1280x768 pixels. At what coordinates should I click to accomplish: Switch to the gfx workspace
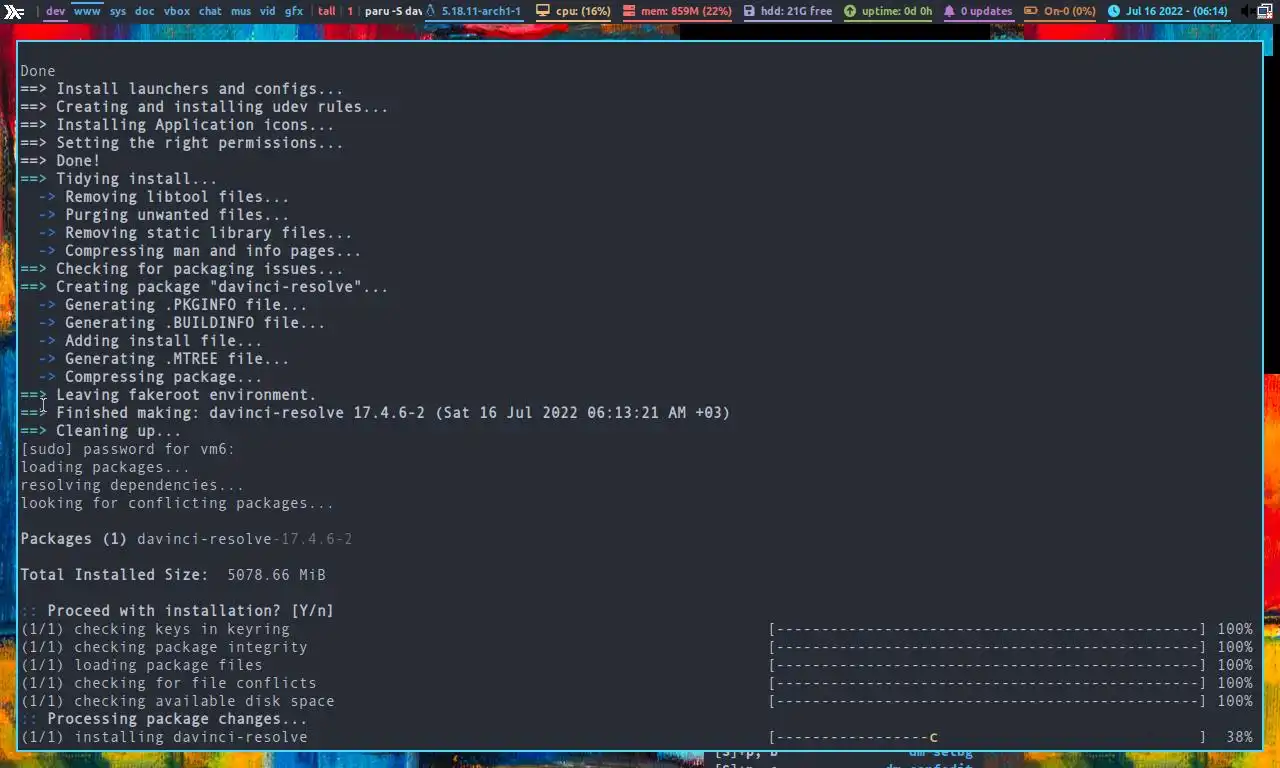click(x=294, y=12)
